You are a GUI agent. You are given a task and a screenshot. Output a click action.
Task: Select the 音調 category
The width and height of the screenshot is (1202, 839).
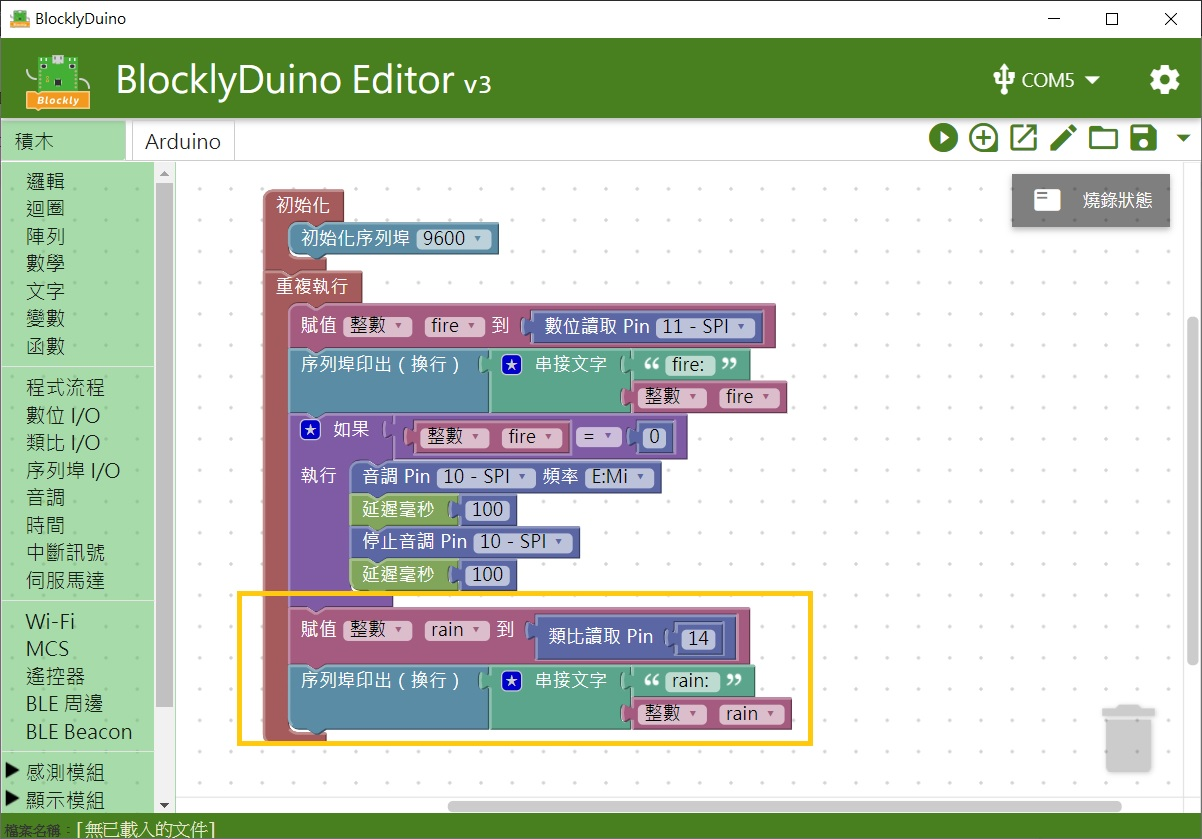[x=45, y=498]
